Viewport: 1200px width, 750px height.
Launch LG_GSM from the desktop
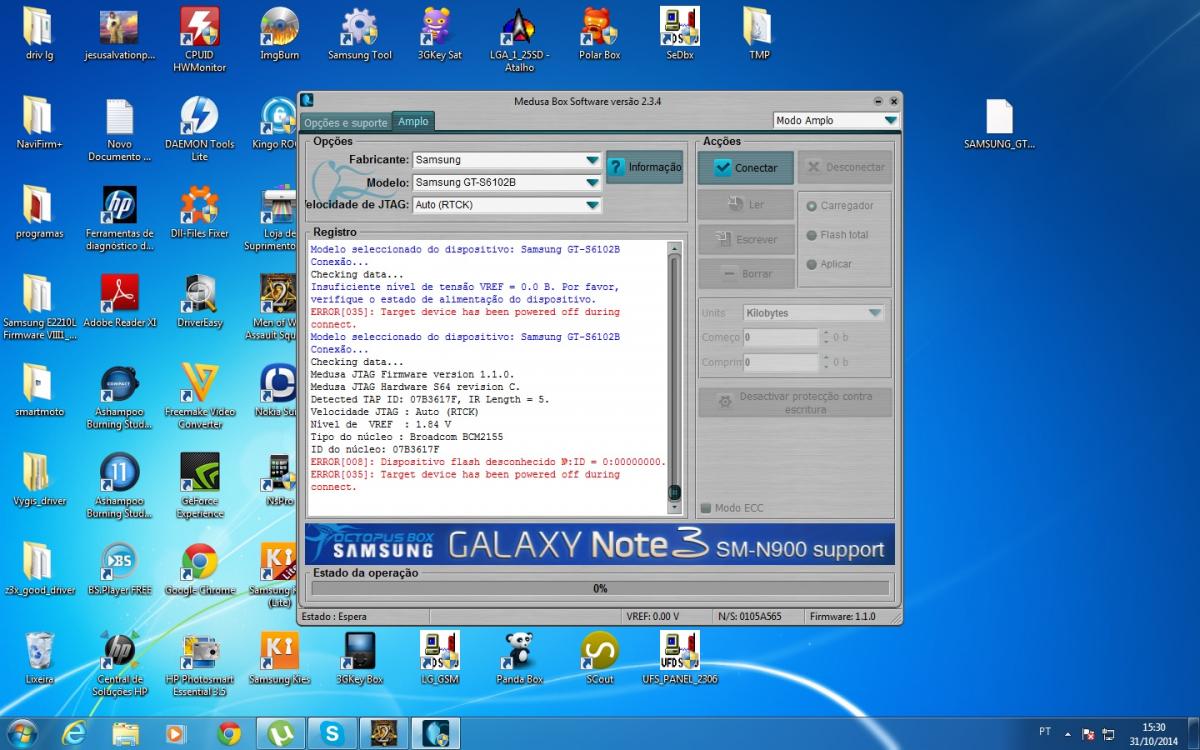coord(439,659)
